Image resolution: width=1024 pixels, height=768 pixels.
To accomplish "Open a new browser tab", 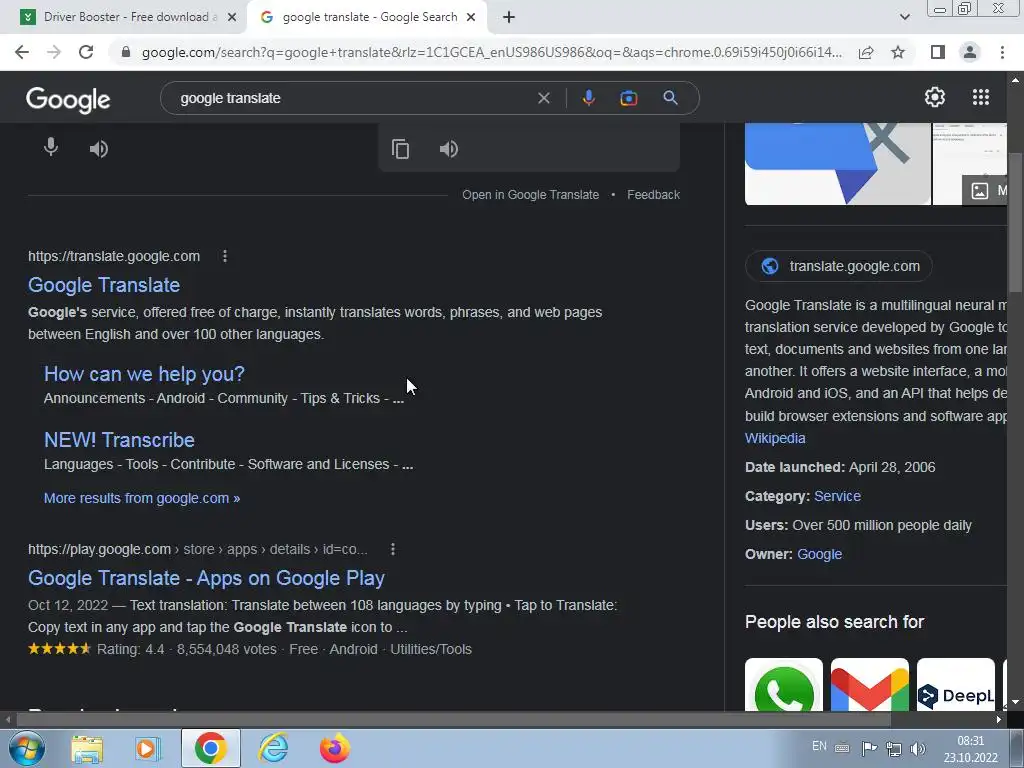I will (509, 18).
